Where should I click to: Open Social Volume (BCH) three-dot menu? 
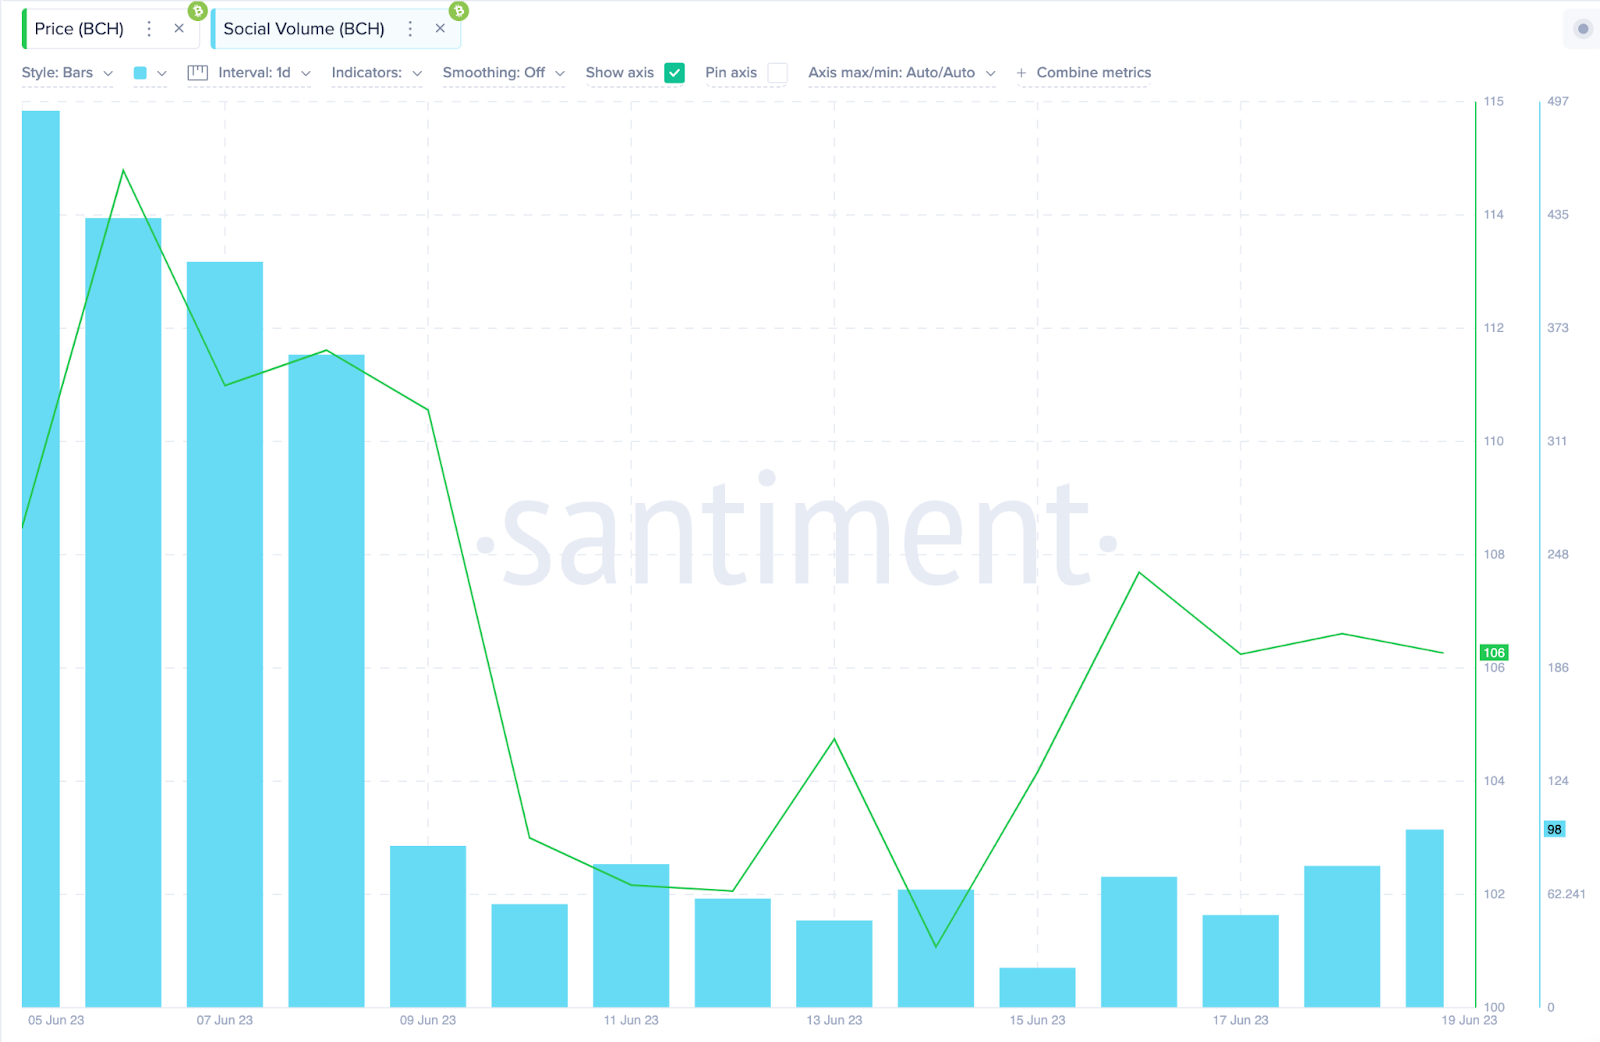coord(410,29)
